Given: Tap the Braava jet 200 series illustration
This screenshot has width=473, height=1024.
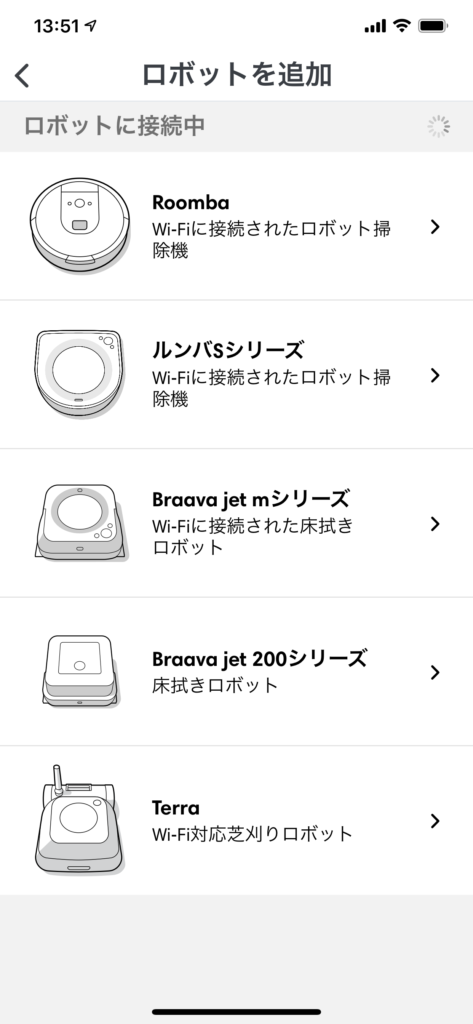Looking at the screenshot, I should click(81, 670).
